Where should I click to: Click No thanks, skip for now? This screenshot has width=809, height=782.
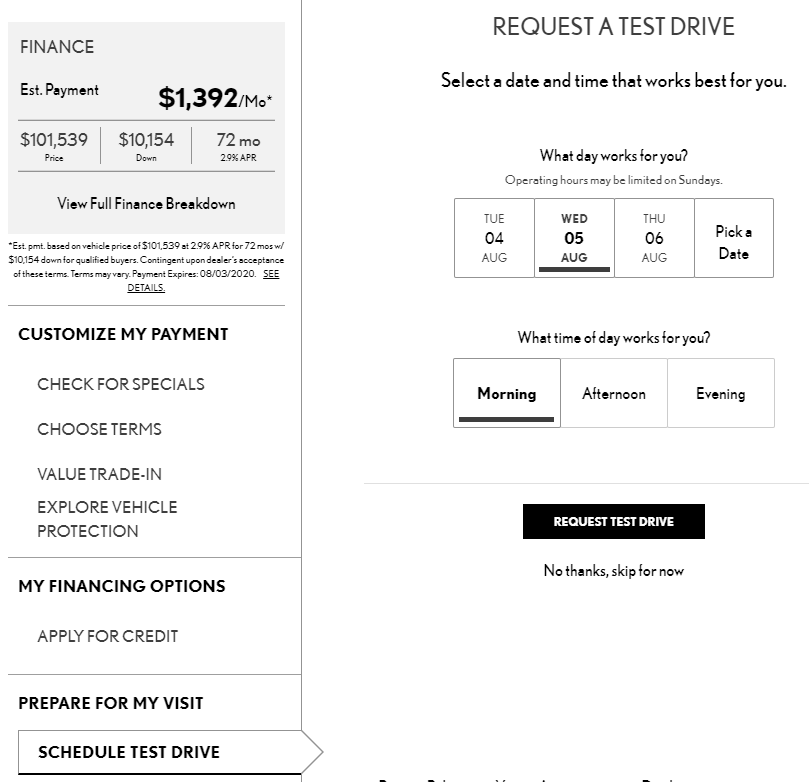point(613,571)
